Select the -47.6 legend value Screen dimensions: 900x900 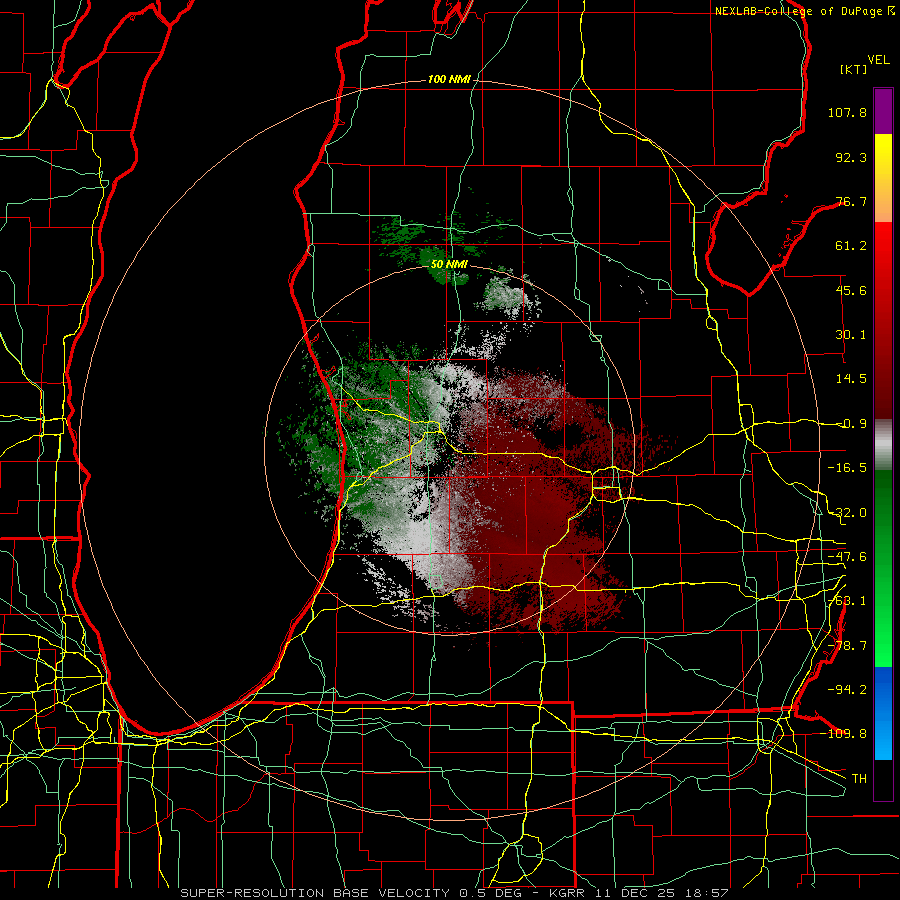point(847,557)
